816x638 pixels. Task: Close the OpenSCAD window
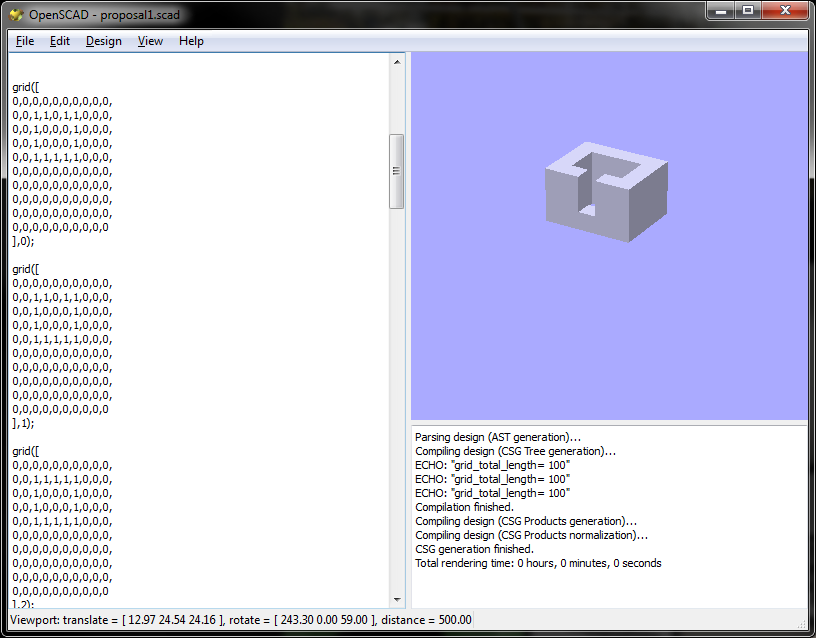(x=785, y=11)
